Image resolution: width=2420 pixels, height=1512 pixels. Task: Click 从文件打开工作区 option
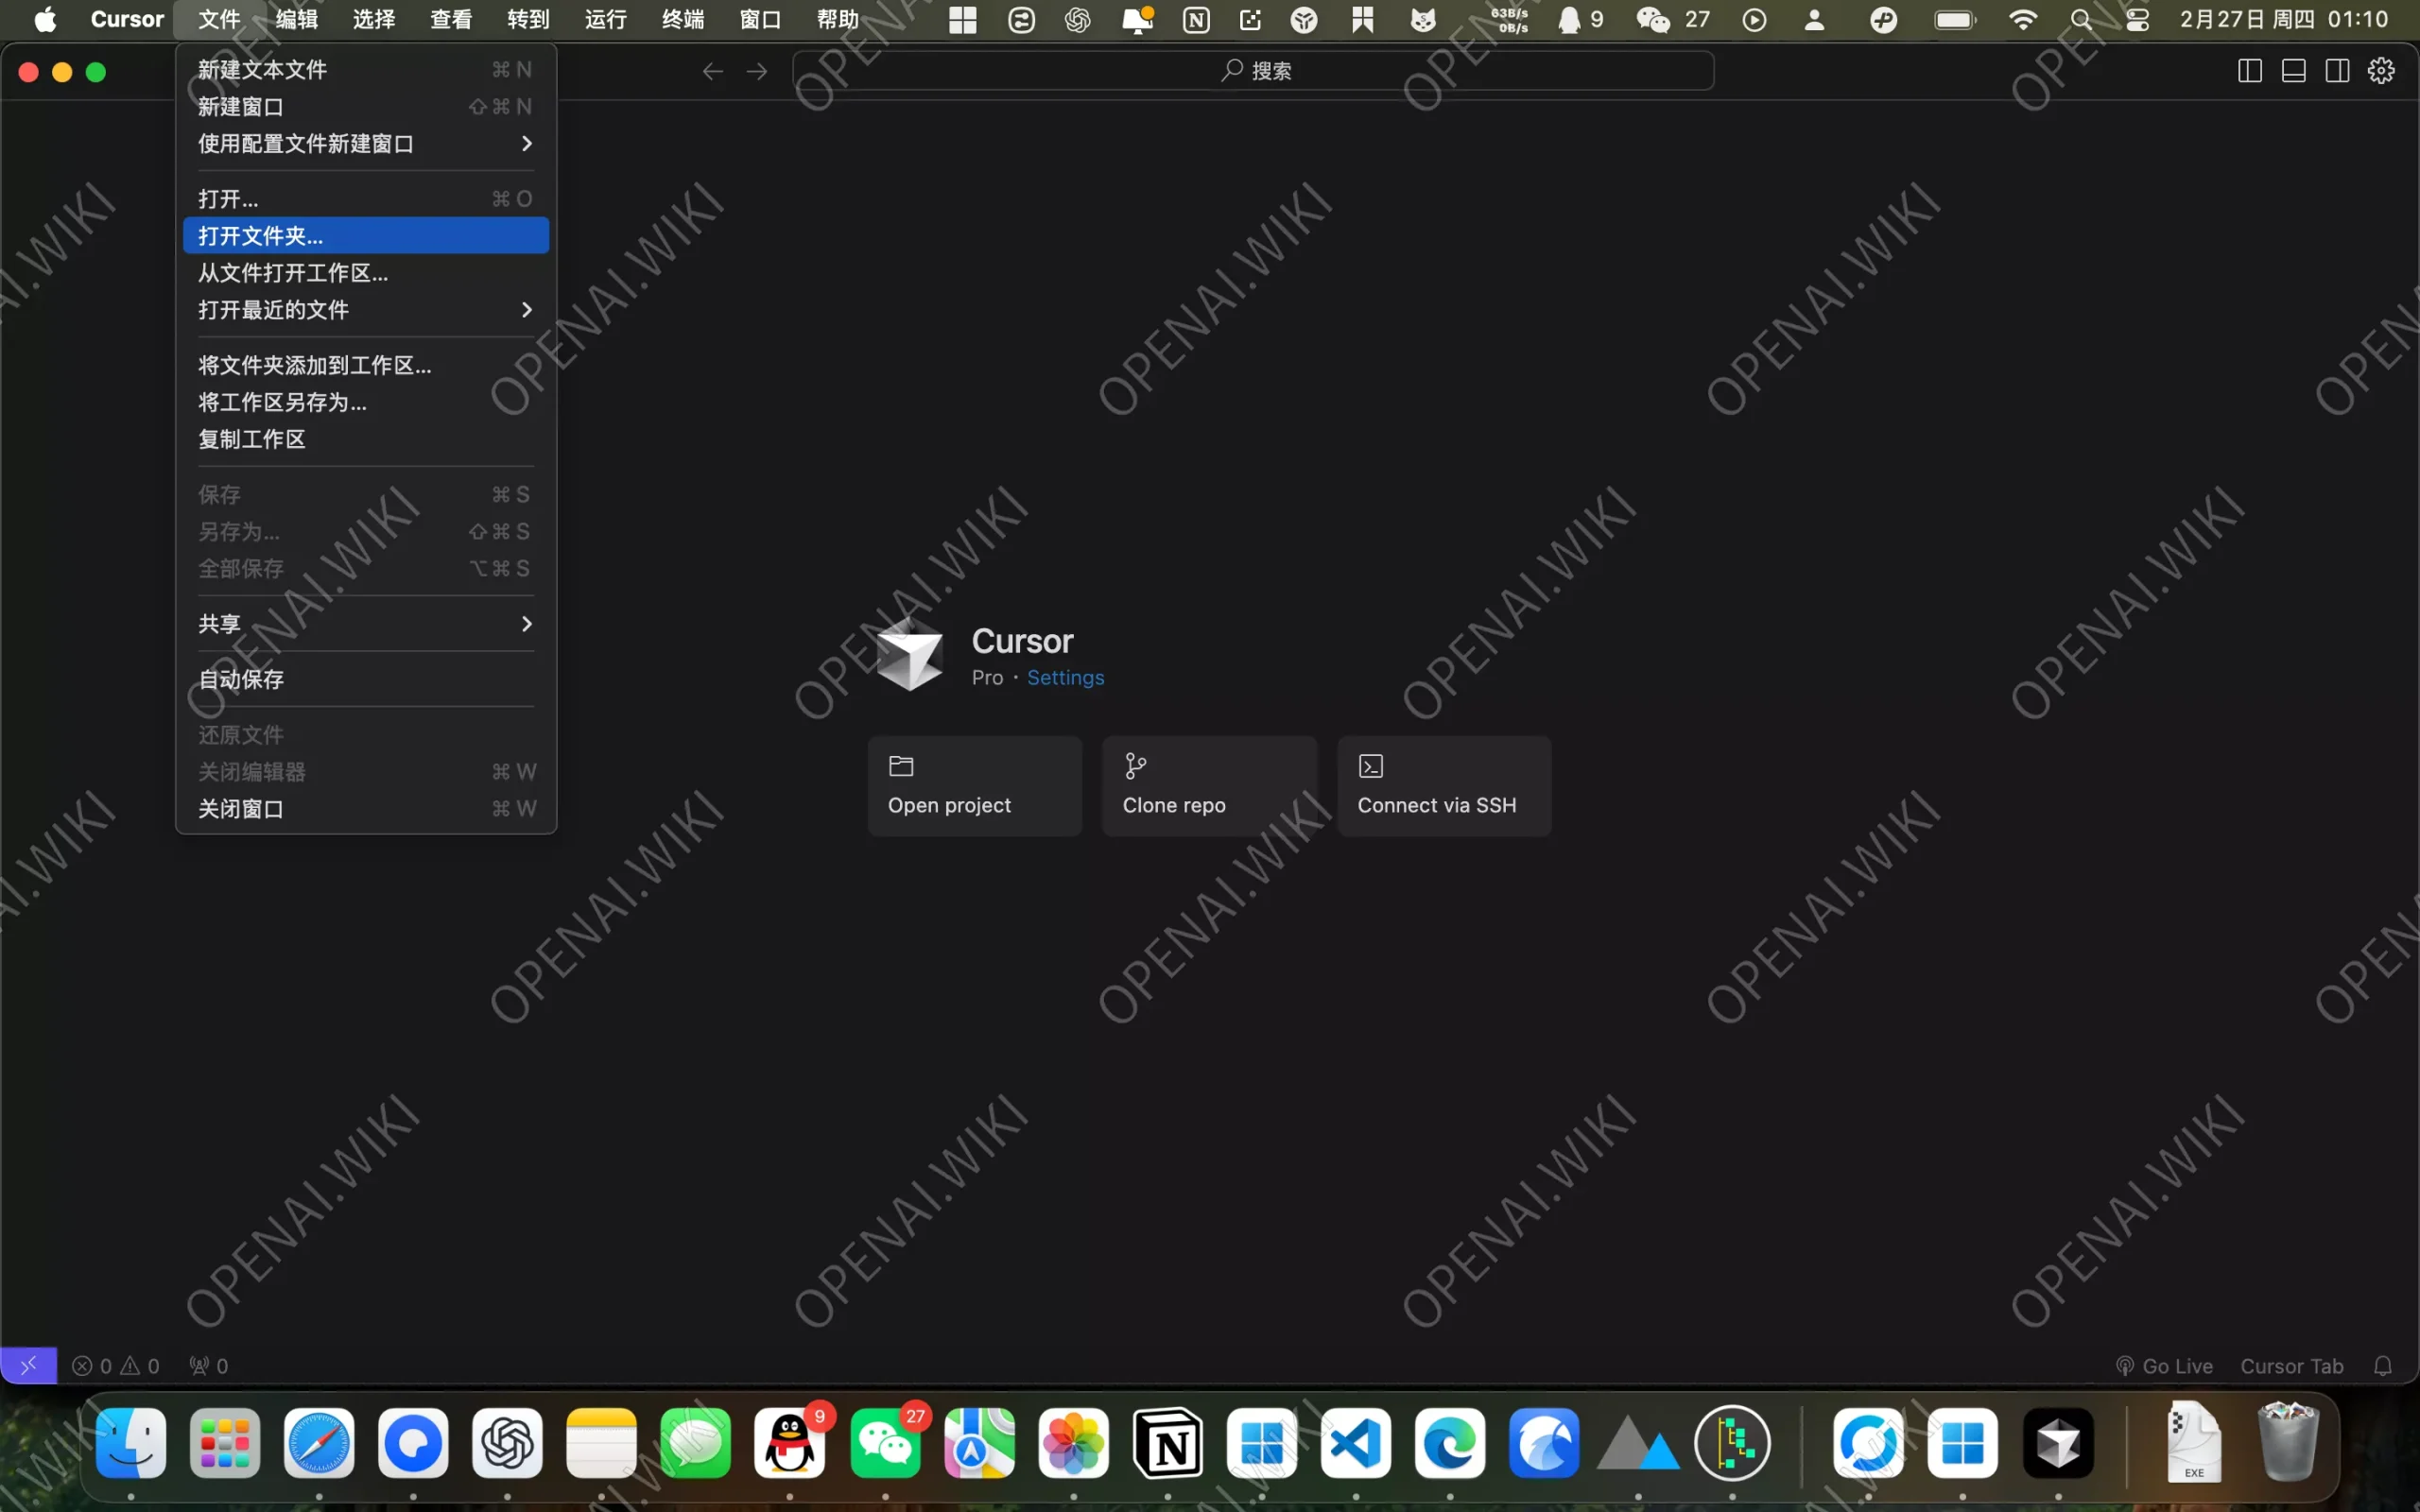pos(293,272)
